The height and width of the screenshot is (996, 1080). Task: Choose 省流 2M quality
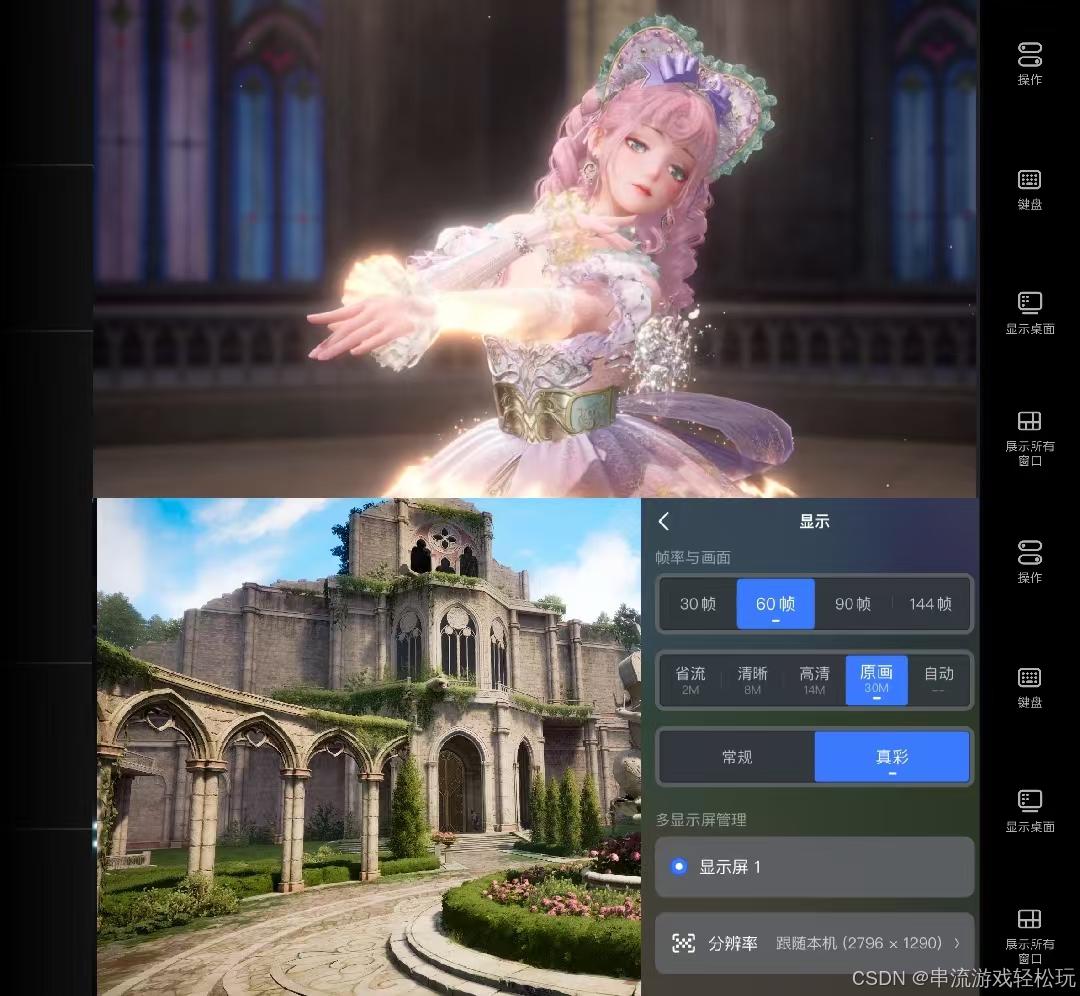[x=690, y=680]
